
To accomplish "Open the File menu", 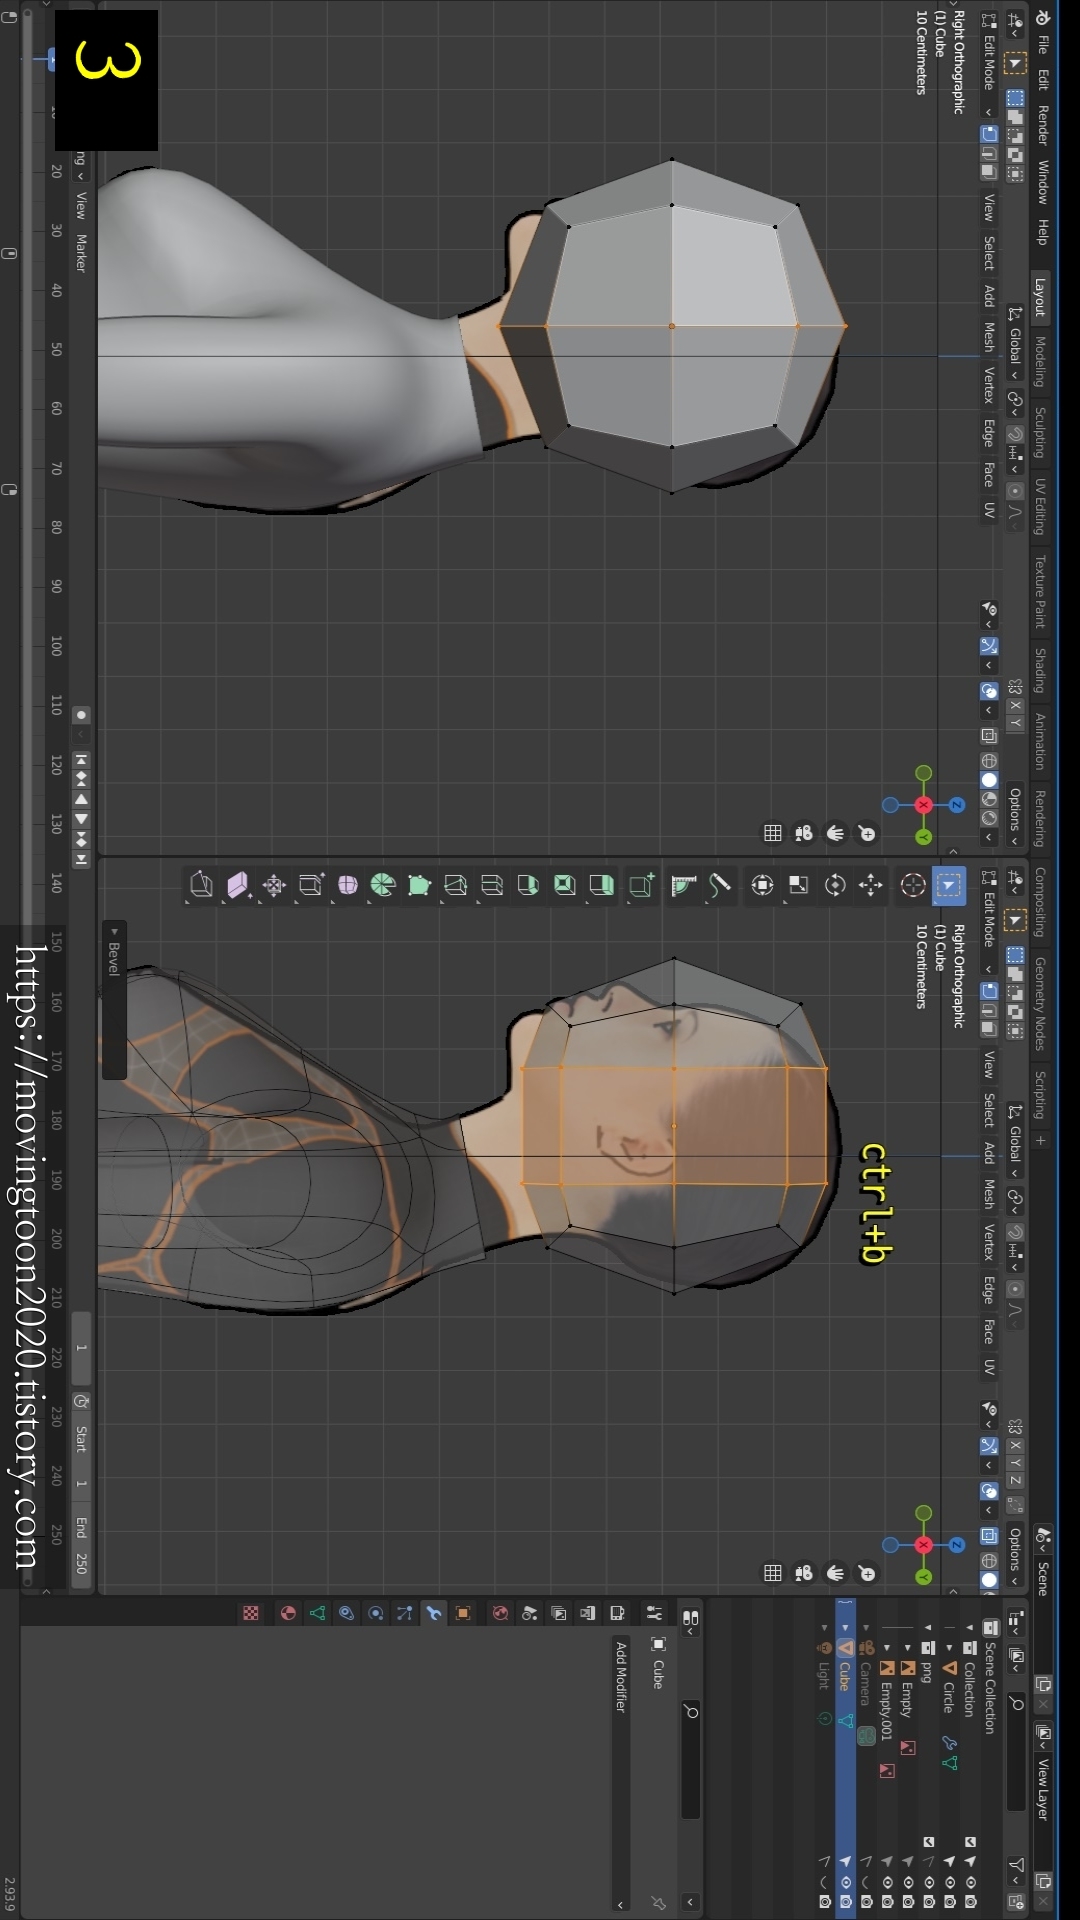I will 1042,45.
